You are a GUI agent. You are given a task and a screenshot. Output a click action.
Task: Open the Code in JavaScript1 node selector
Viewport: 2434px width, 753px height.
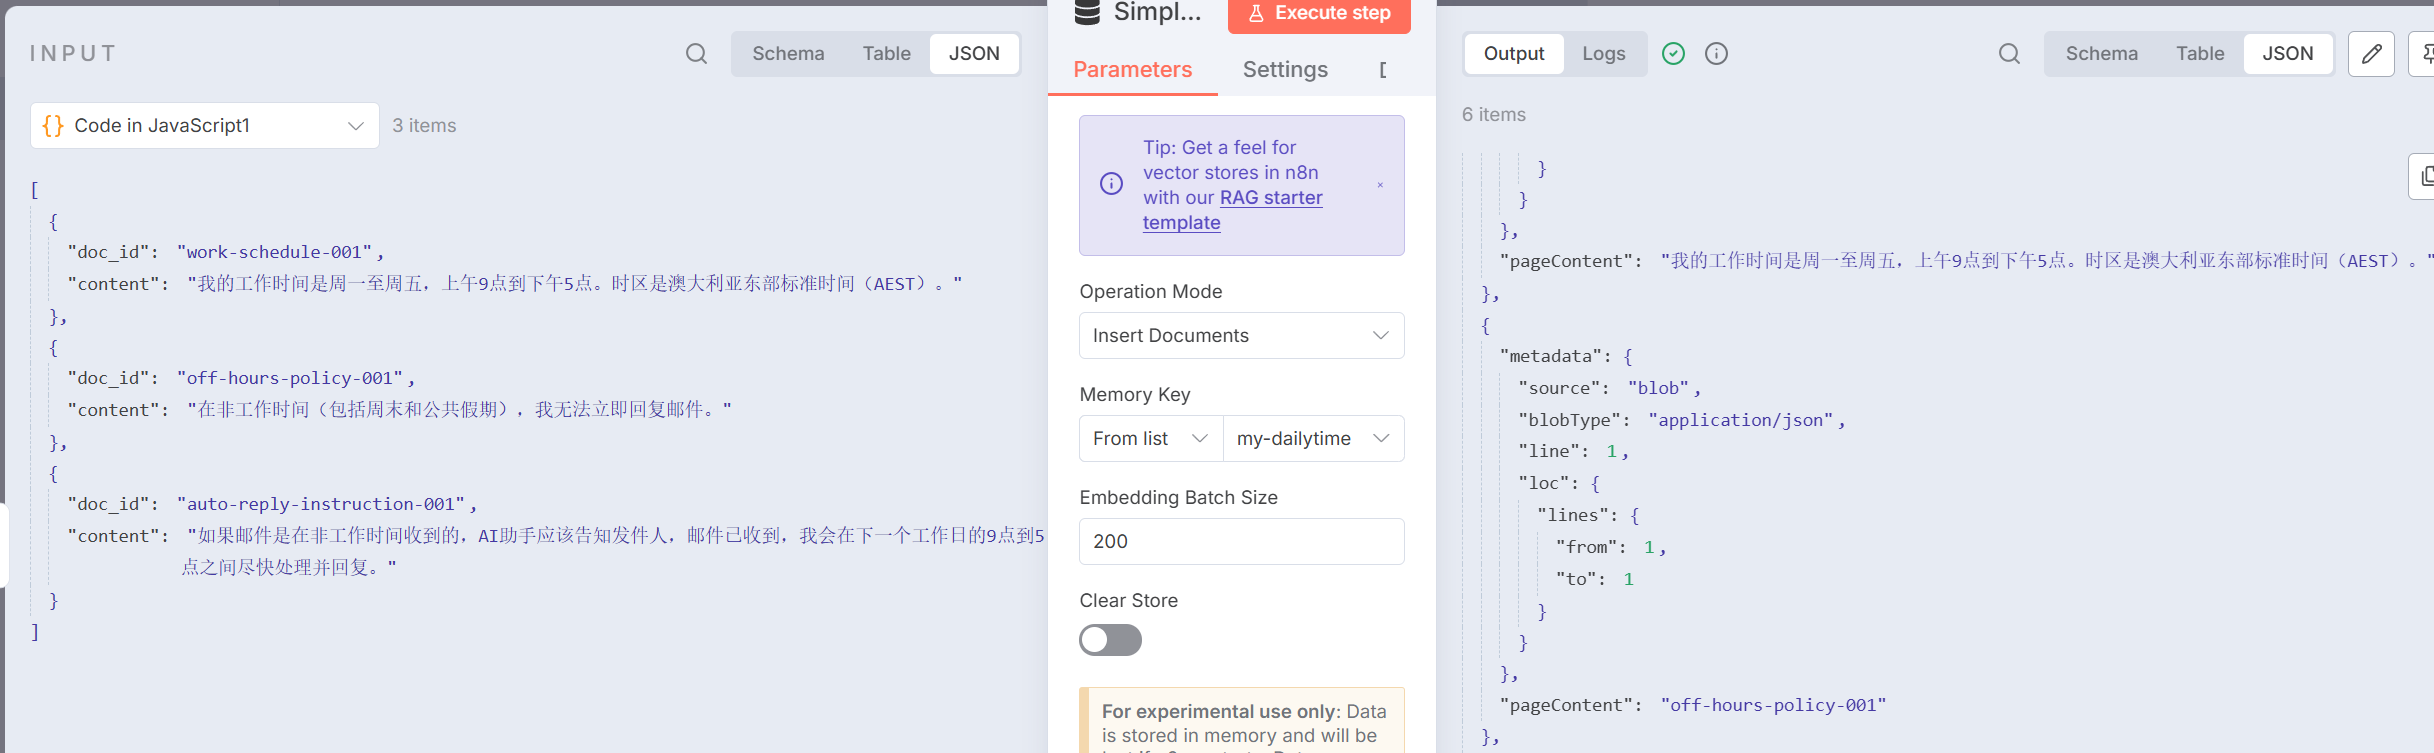coord(204,126)
